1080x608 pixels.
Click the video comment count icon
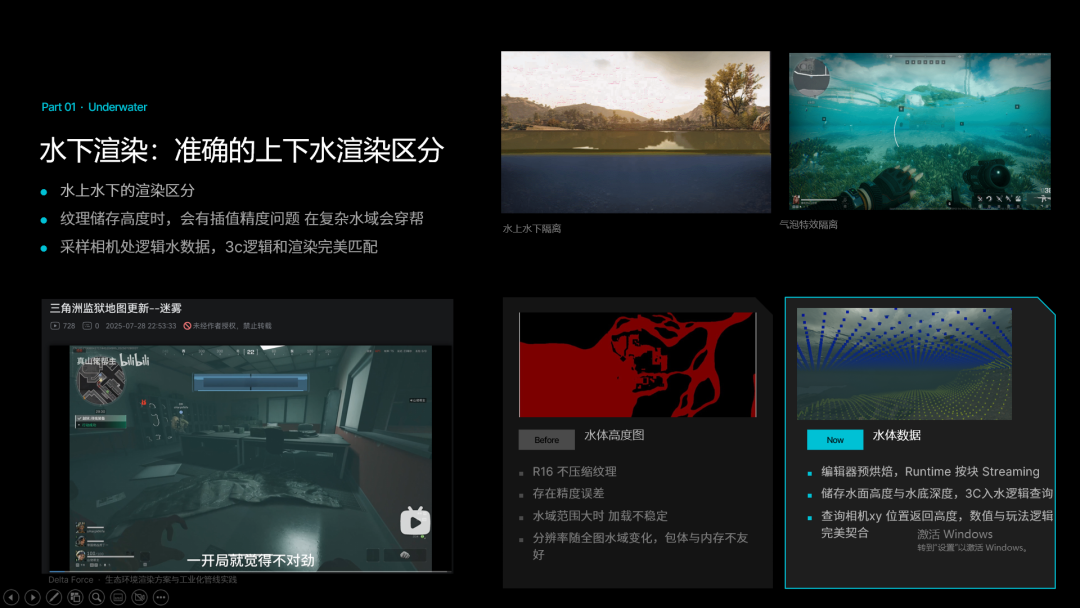point(87,326)
